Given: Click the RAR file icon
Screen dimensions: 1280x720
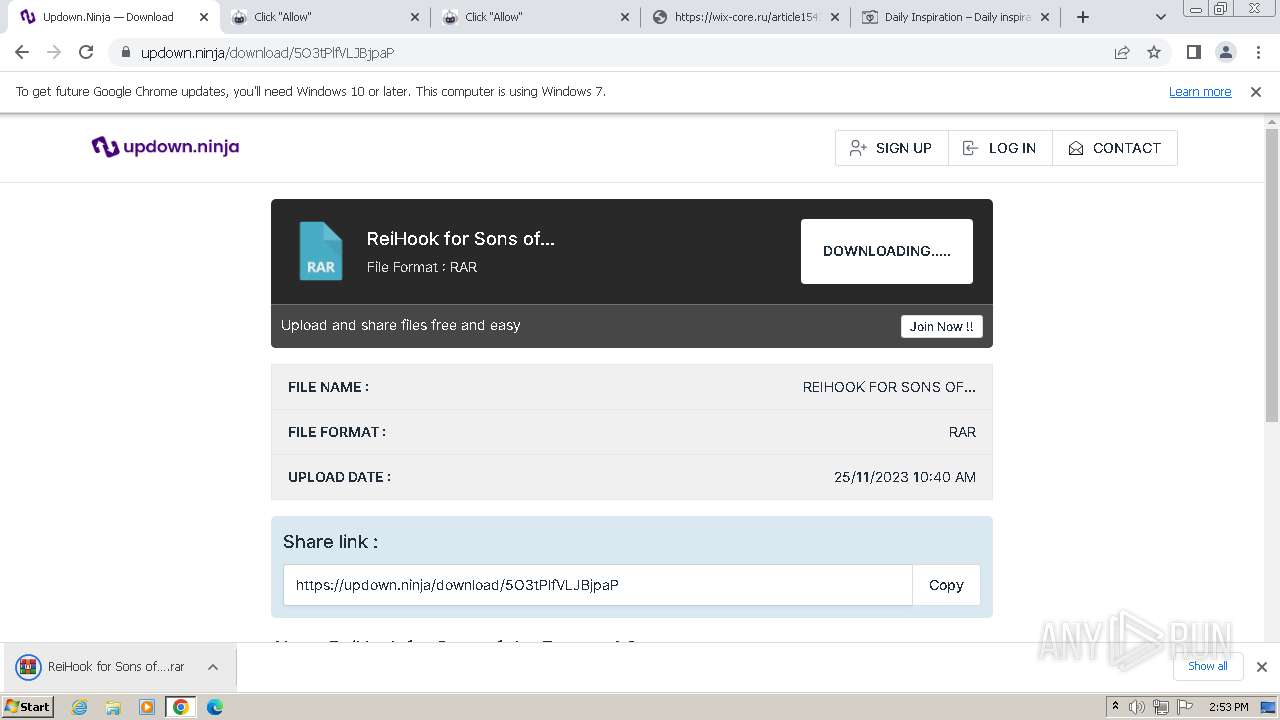Looking at the screenshot, I should click(321, 251).
